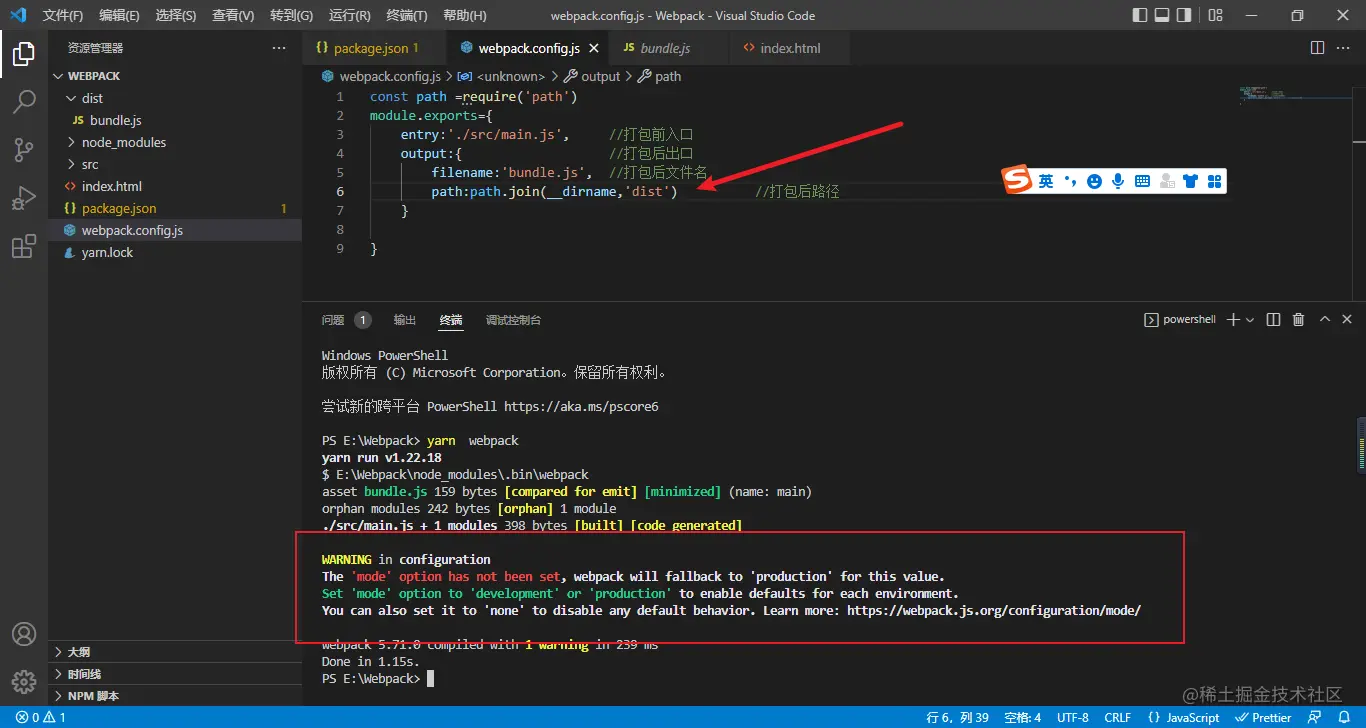Expand the src folder
Screen dimensions: 1366x728
point(175,164)
